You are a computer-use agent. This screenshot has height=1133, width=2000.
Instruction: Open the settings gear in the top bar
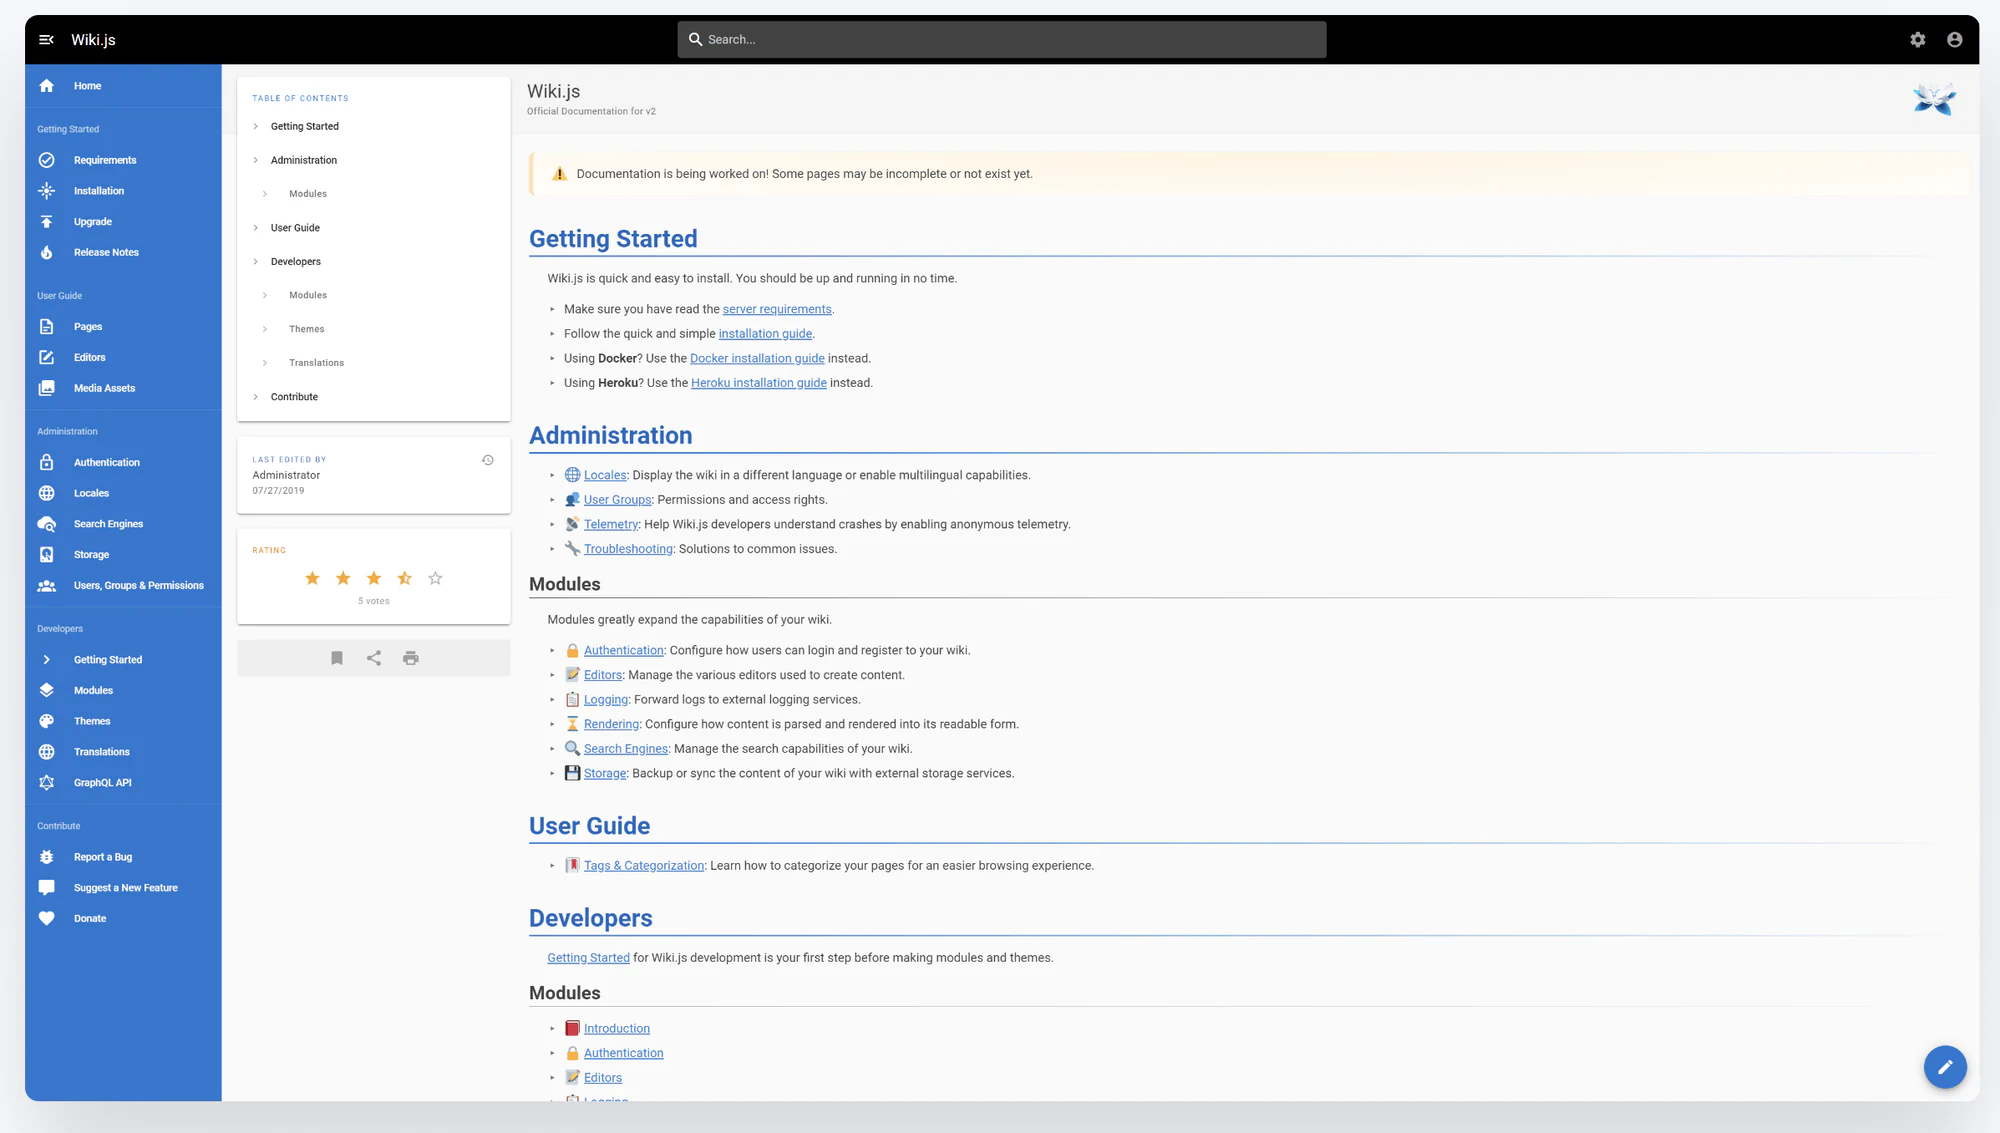pos(1917,40)
